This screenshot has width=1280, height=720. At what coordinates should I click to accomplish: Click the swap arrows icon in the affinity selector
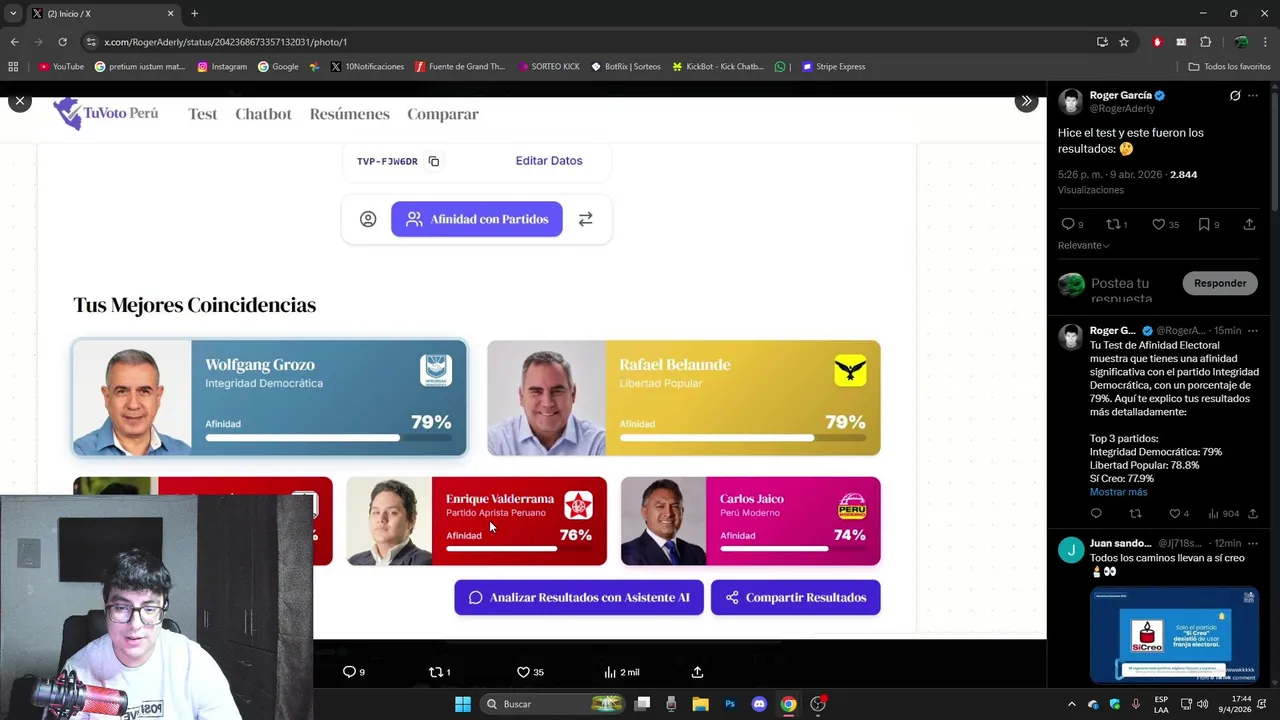tap(586, 219)
